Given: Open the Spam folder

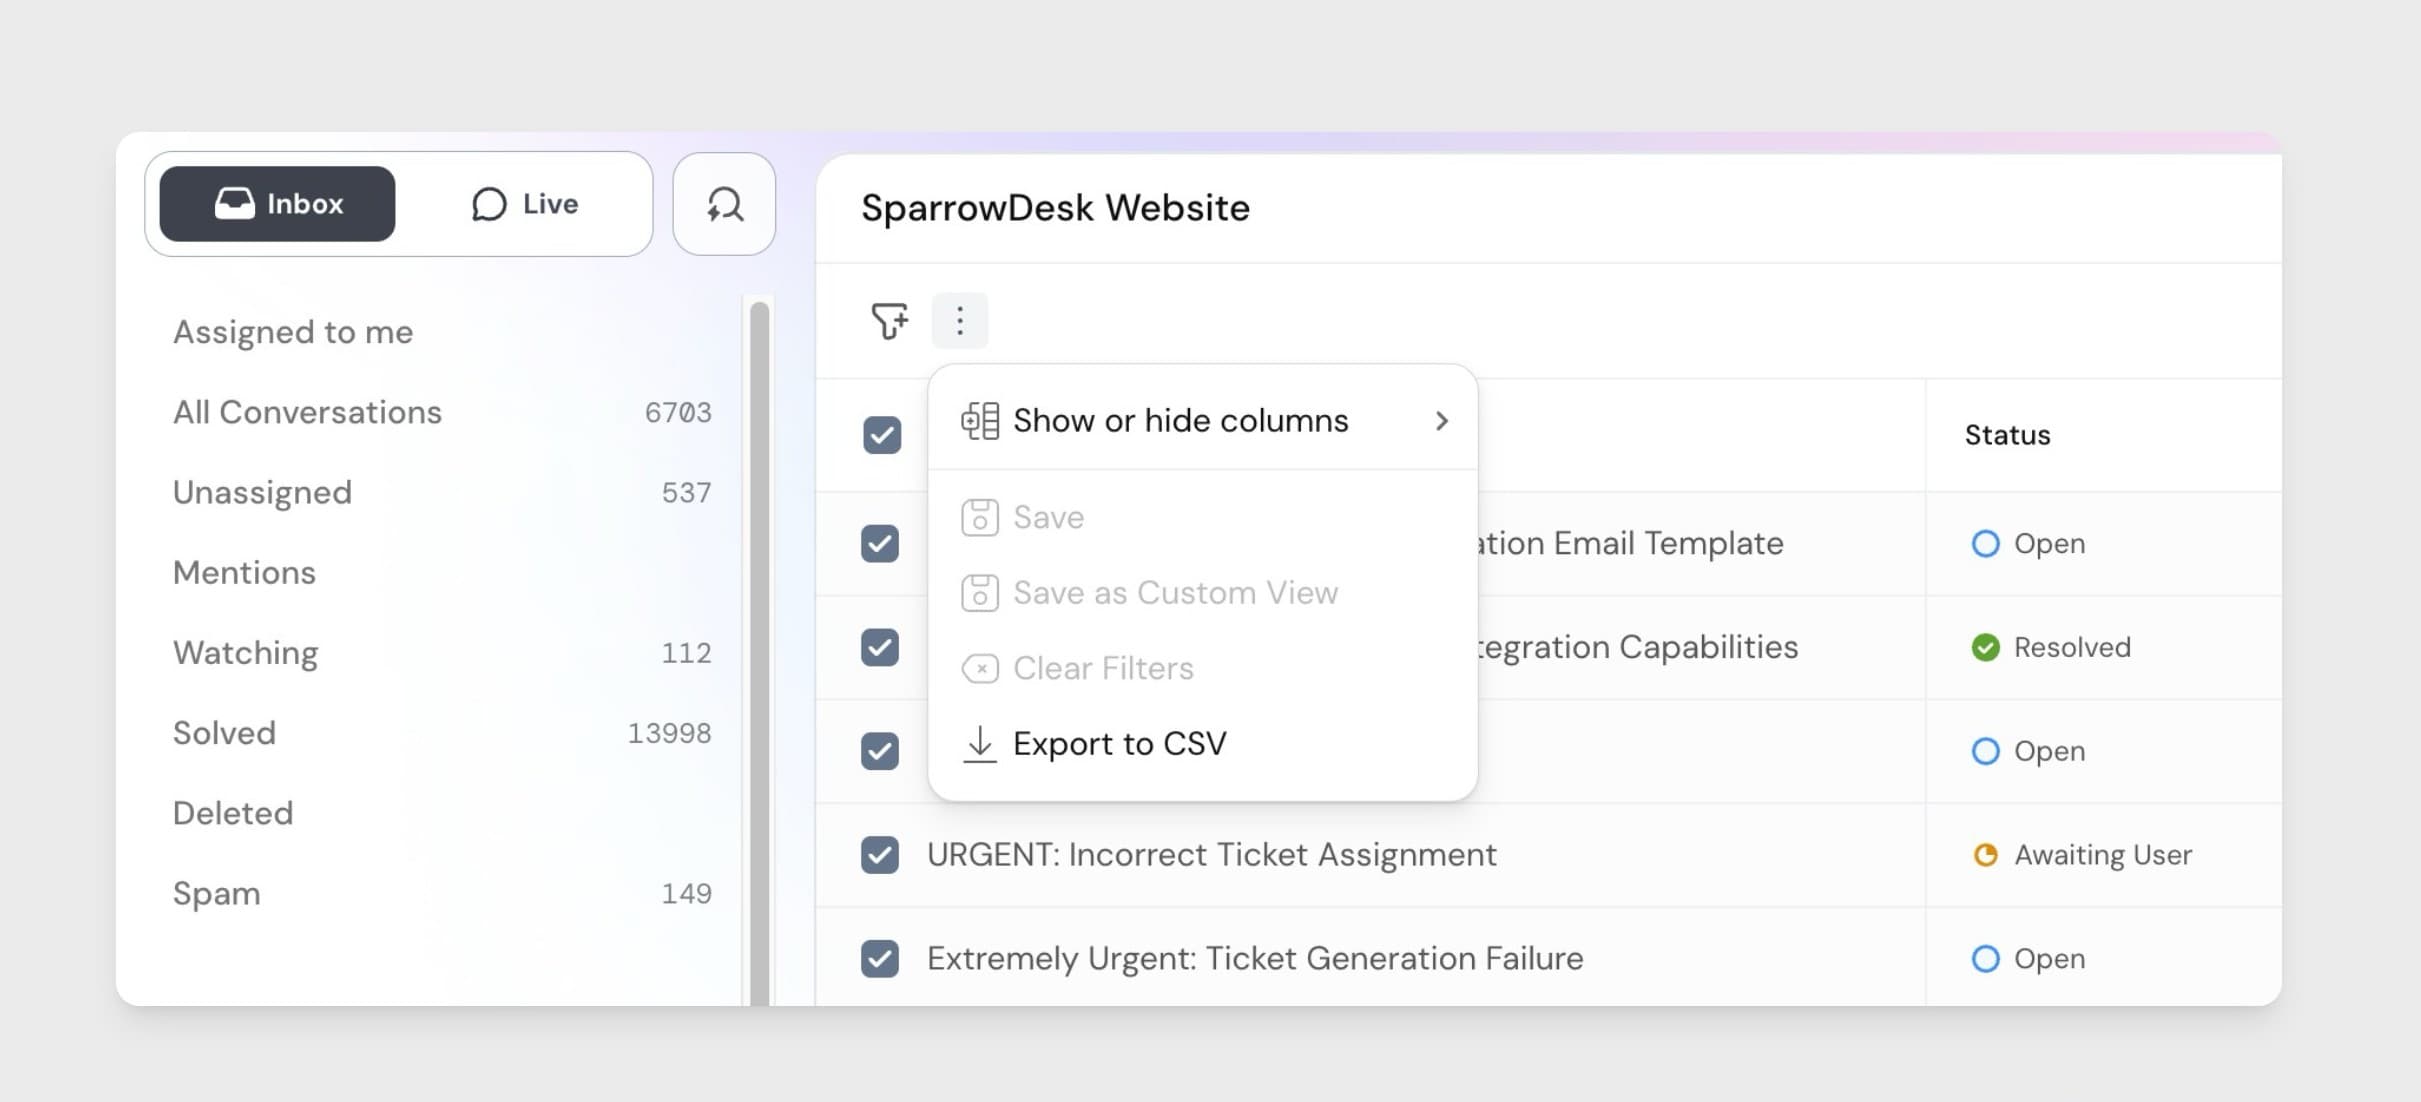Looking at the screenshot, I should (442, 893).
